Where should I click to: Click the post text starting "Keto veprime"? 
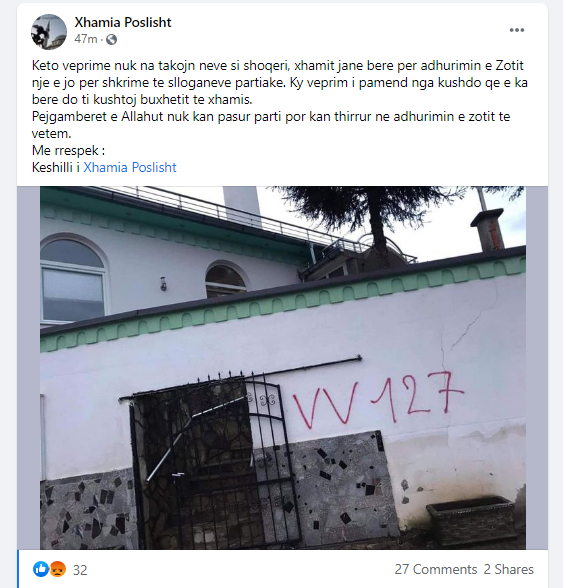pos(280,82)
